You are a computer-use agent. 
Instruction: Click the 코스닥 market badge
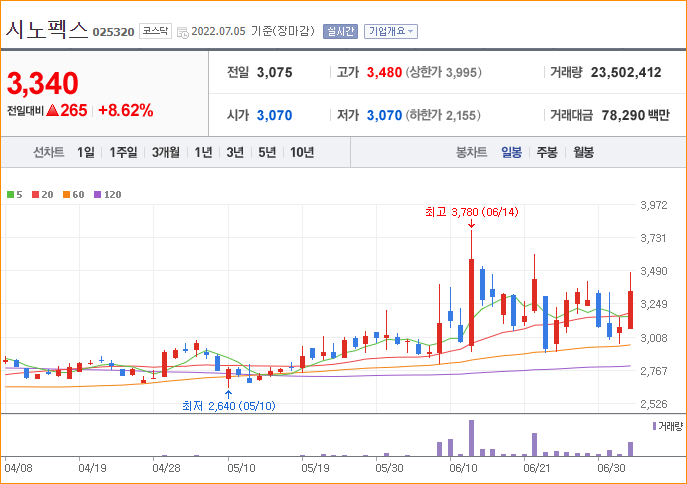pyautogui.click(x=155, y=31)
